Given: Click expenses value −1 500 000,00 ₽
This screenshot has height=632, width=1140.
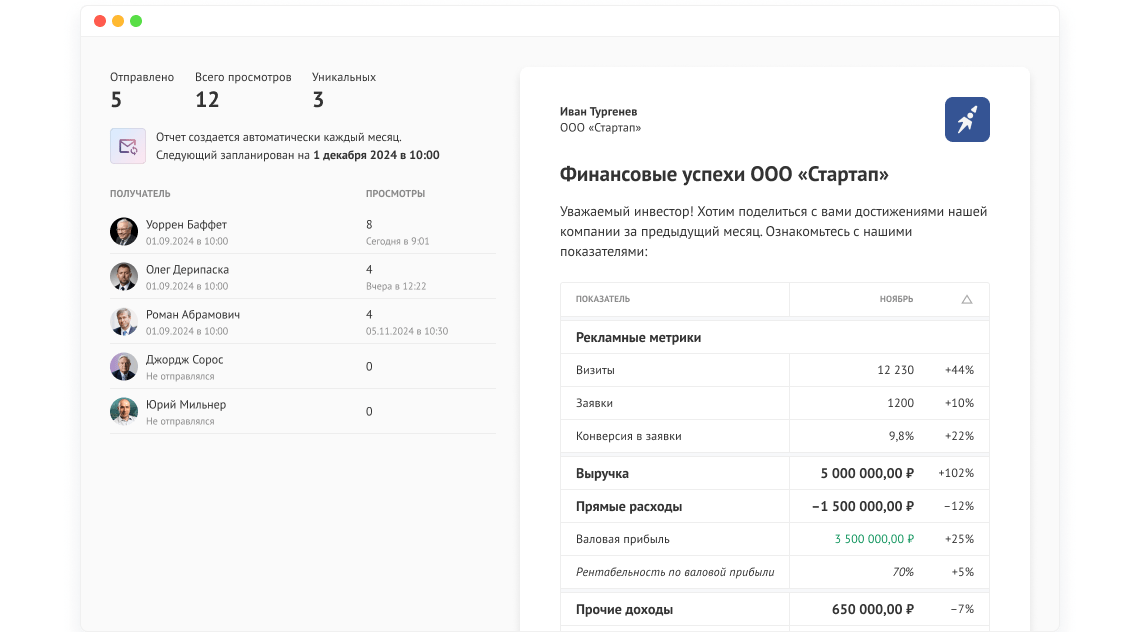Looking at the screenshot, I should pyautogui.click(x=863, y=506).
